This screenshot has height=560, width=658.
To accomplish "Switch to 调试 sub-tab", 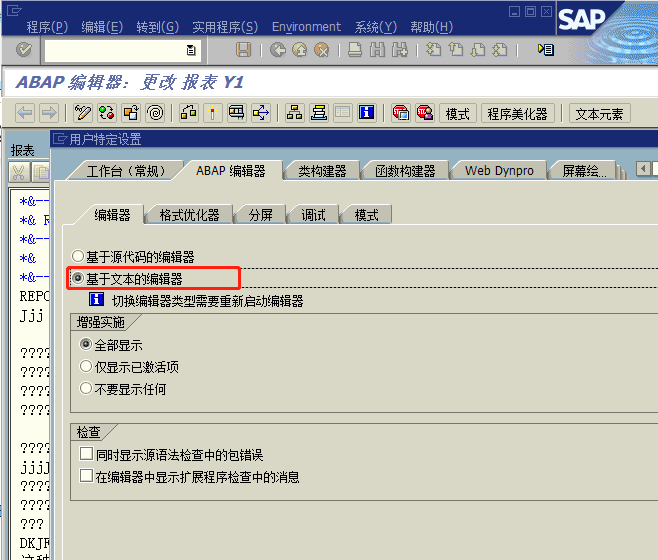I will click(x=313, y=215).
